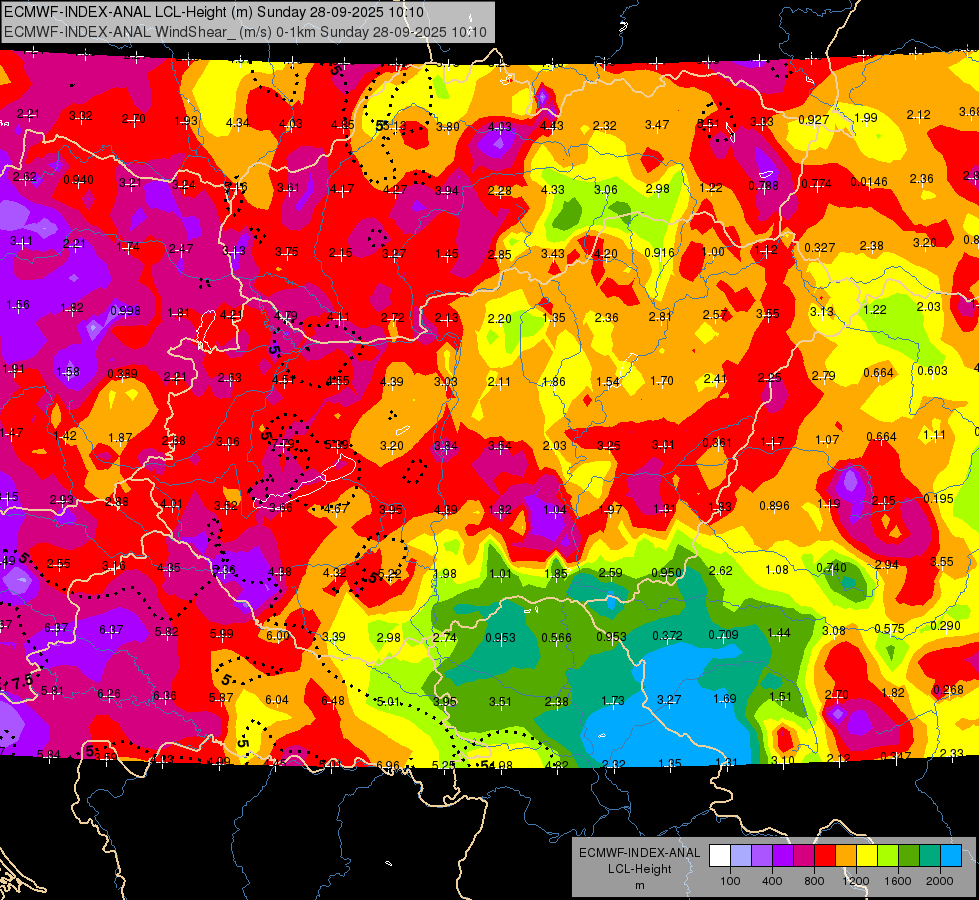
Task: Click the wind shear value 0.927
Action: tap(814, 119)
